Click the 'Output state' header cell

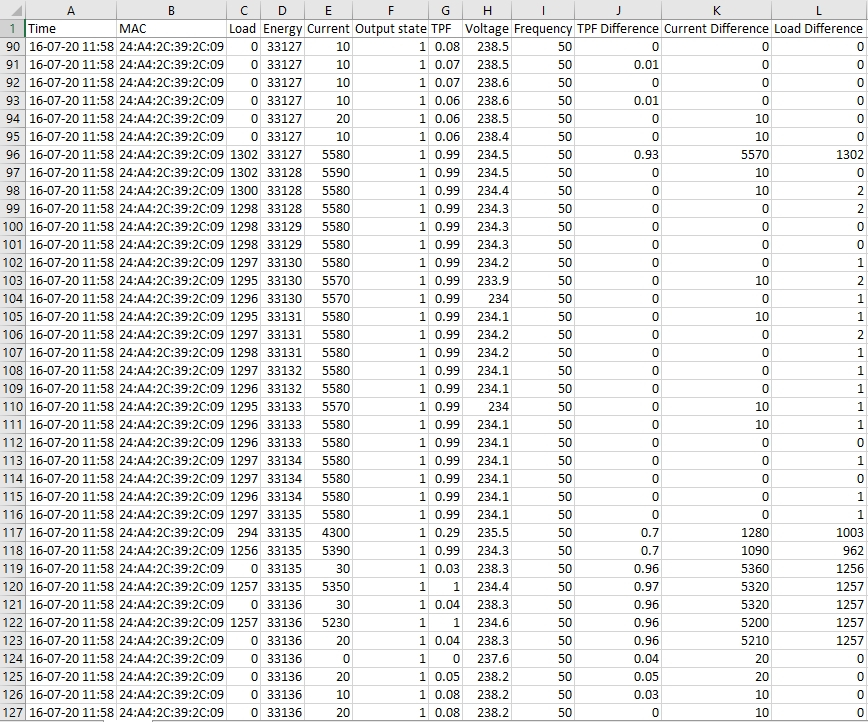tap(390, 28)
